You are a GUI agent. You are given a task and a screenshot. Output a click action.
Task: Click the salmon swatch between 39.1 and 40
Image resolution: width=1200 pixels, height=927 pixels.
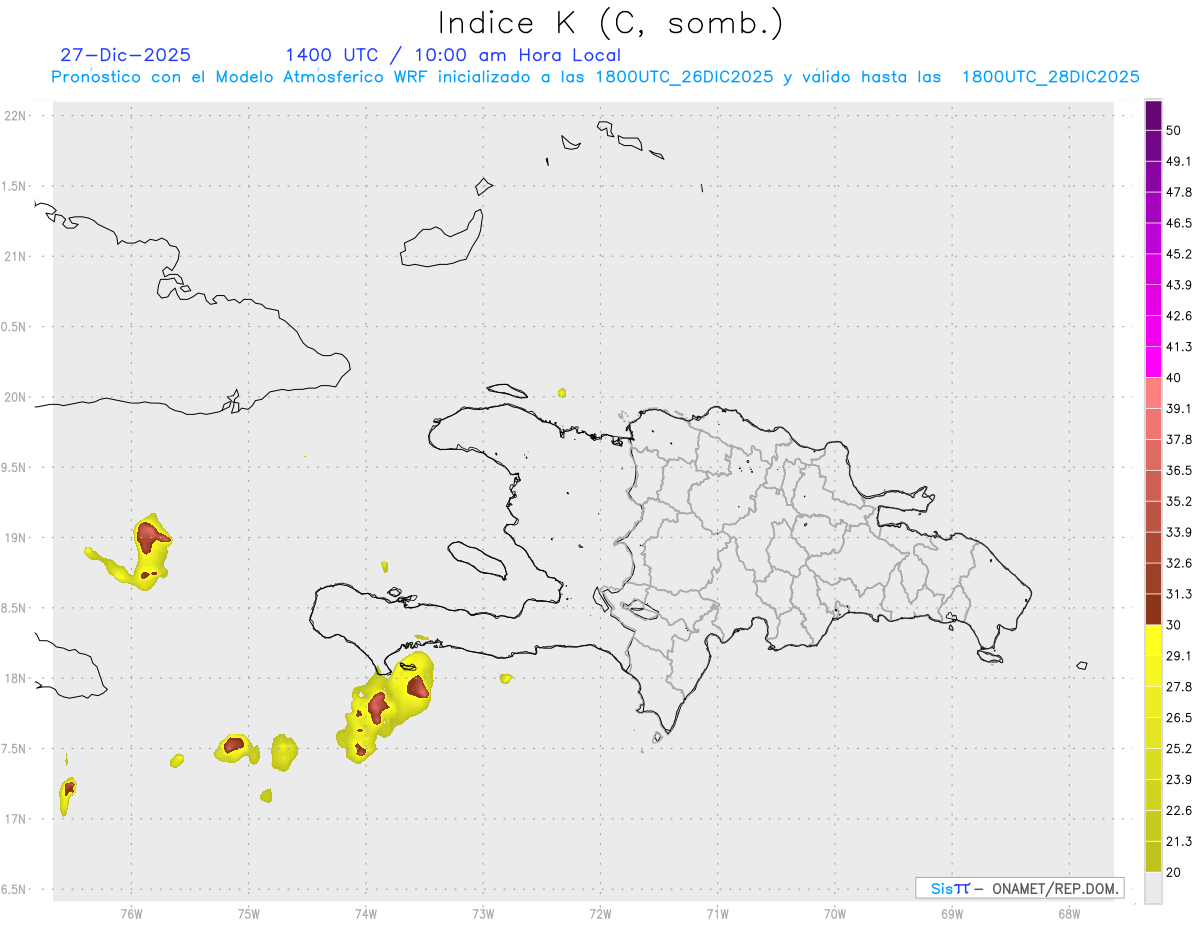point(1153,393)
